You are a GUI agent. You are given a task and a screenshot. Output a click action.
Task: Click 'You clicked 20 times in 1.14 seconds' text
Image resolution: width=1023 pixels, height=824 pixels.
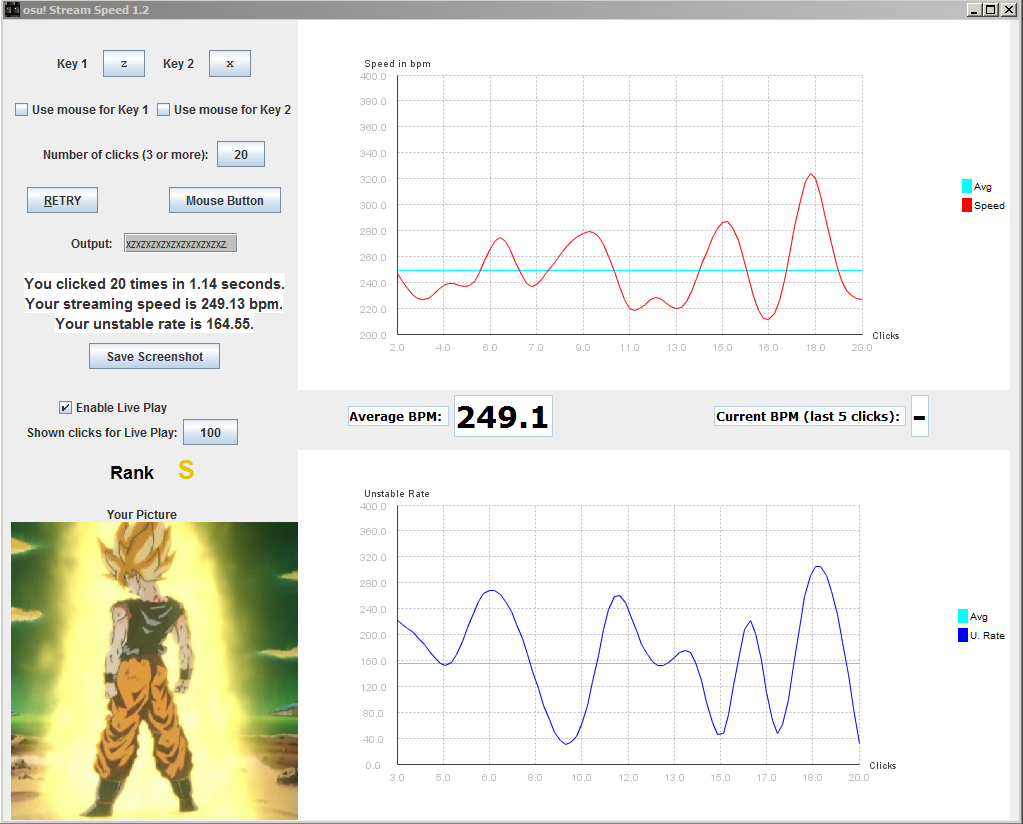155,284
